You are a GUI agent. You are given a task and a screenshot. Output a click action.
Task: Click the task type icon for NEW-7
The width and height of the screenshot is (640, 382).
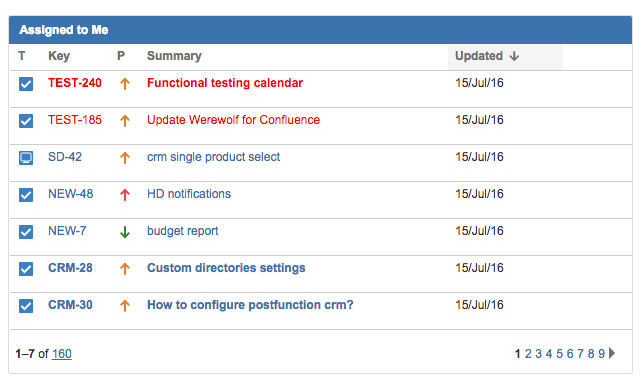(26, 232)
